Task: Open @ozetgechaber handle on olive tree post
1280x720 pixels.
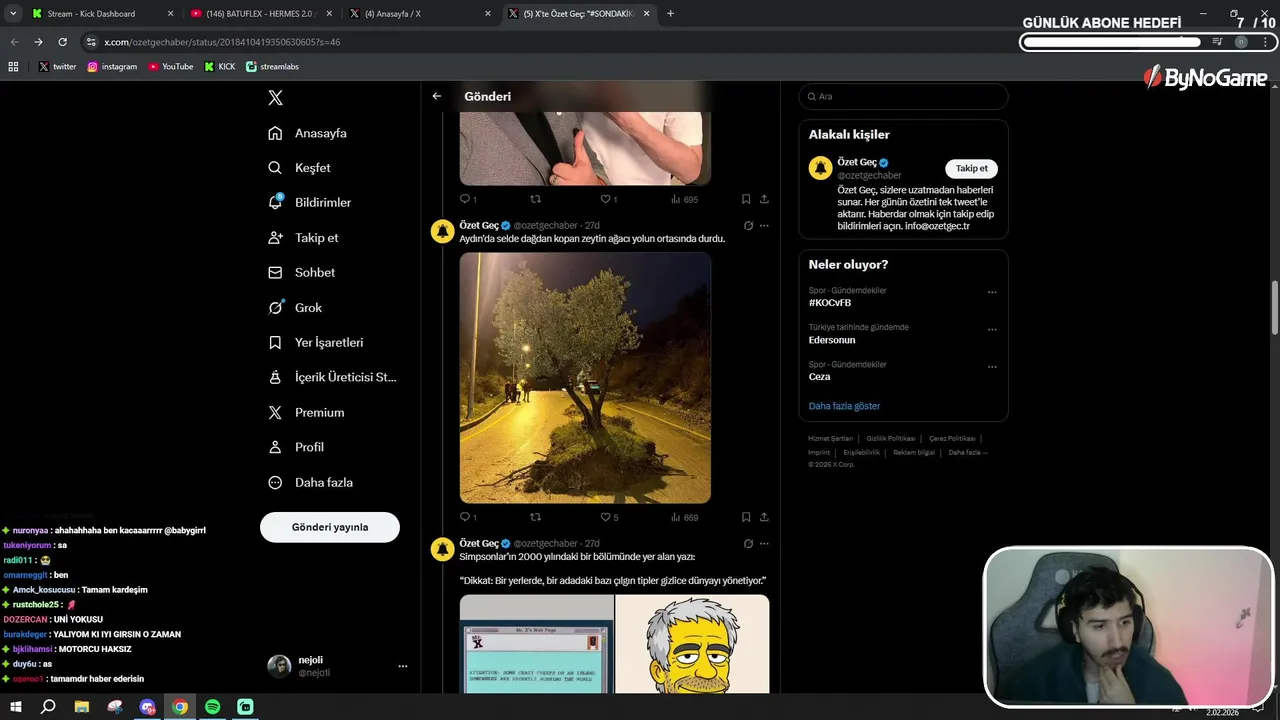Action: tap(546, 226)
